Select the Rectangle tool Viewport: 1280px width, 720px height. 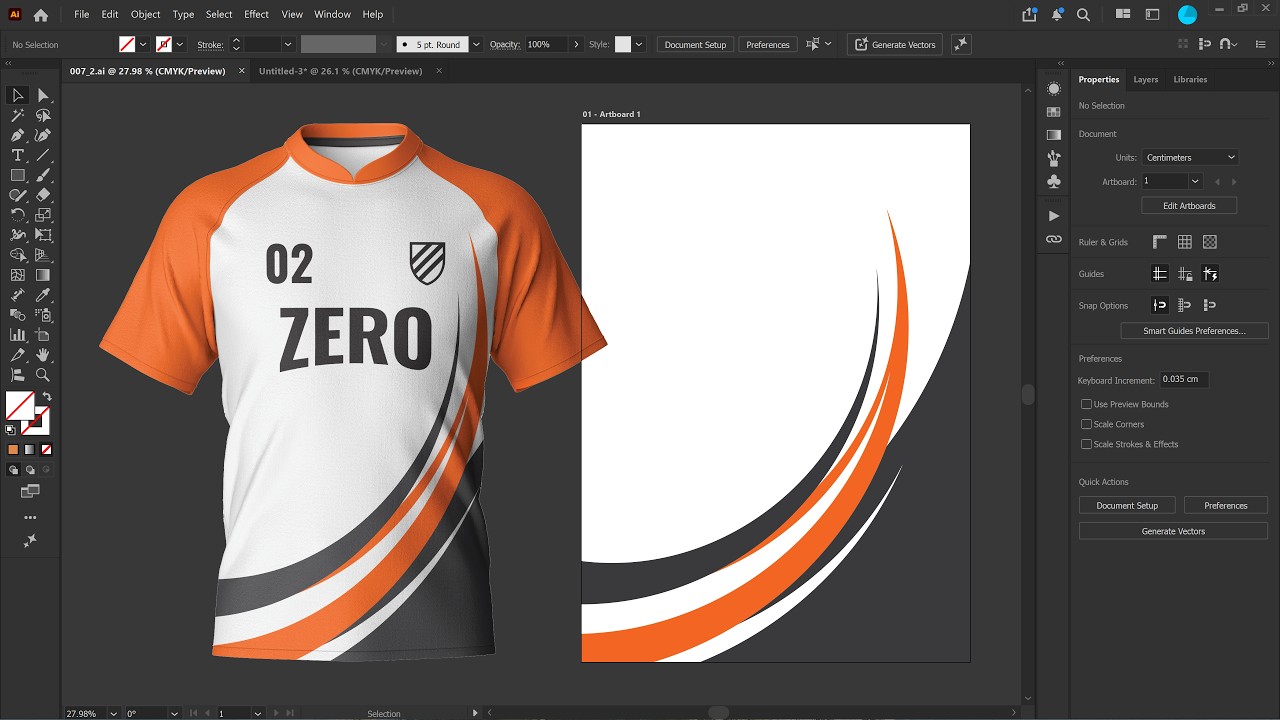tap(18, 175)
